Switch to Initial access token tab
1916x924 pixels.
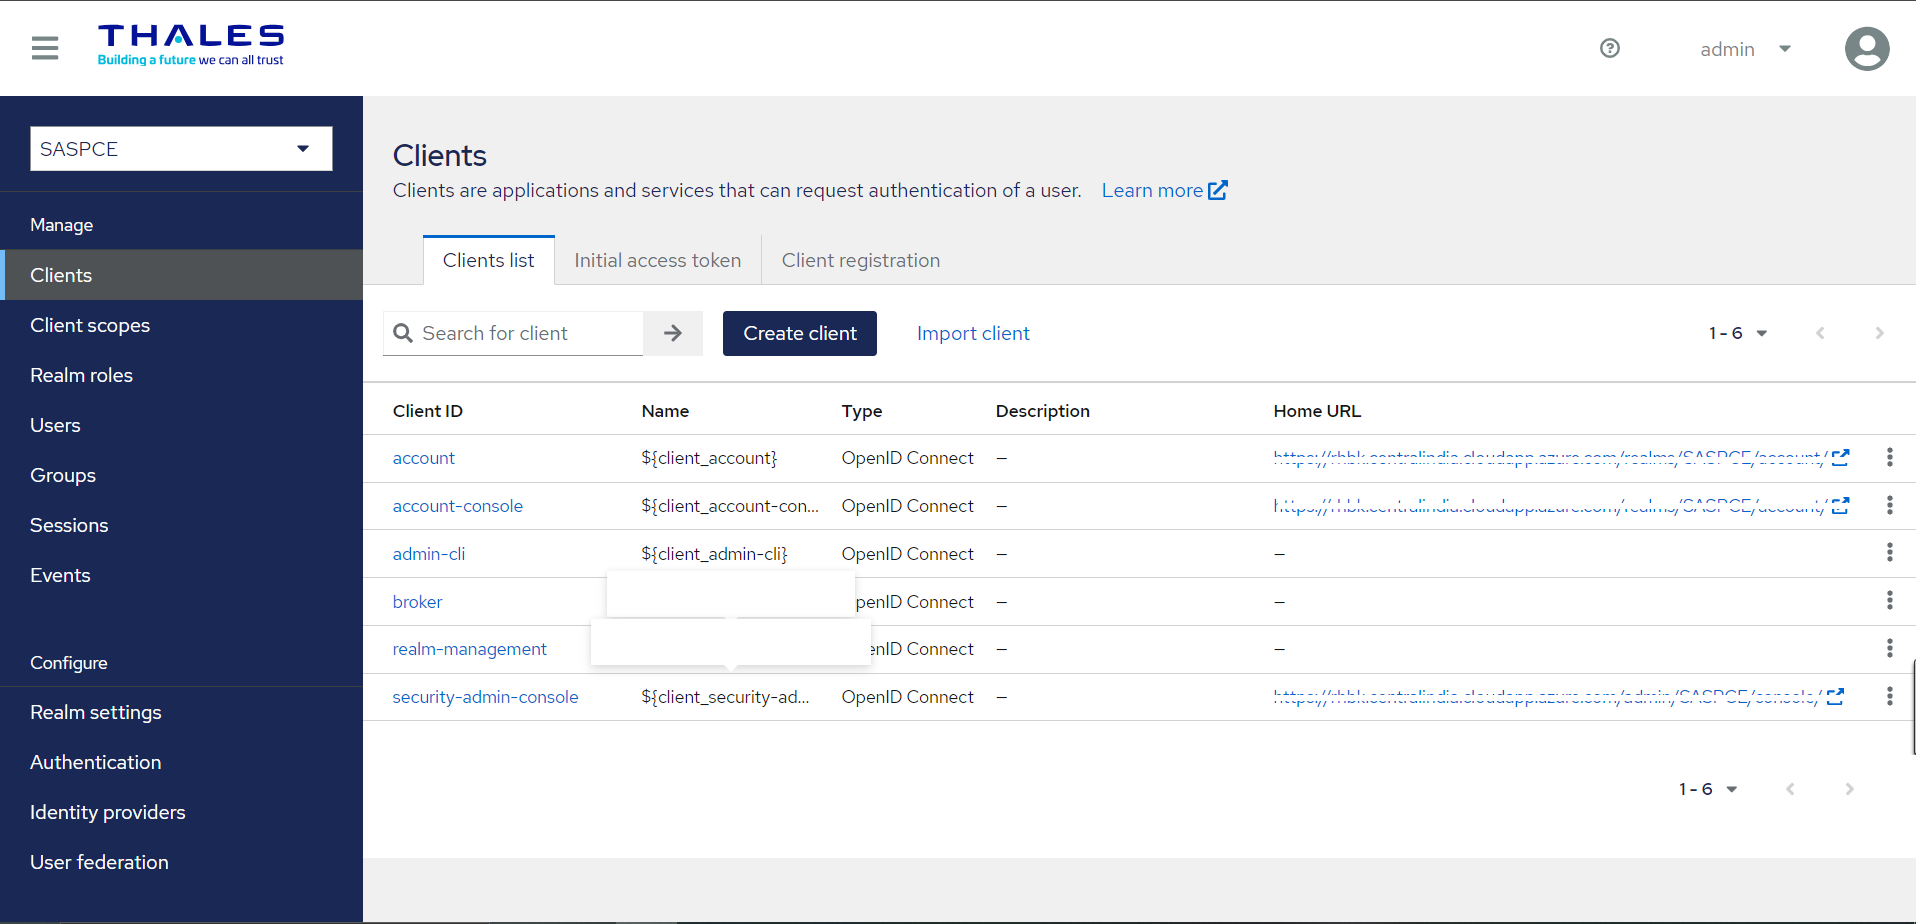pos(657,260)
